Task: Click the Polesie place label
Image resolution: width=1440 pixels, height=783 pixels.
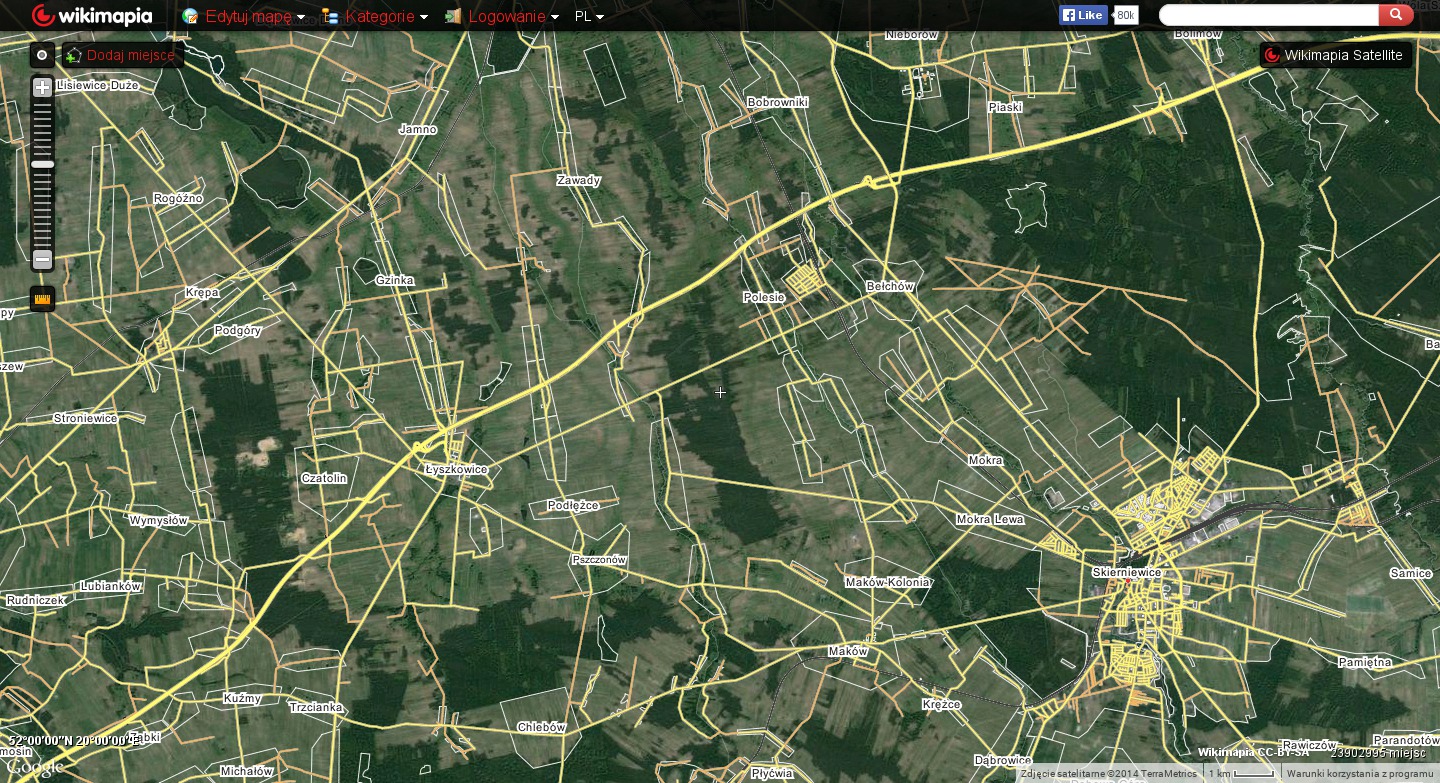Action: [x=764, y=297]
